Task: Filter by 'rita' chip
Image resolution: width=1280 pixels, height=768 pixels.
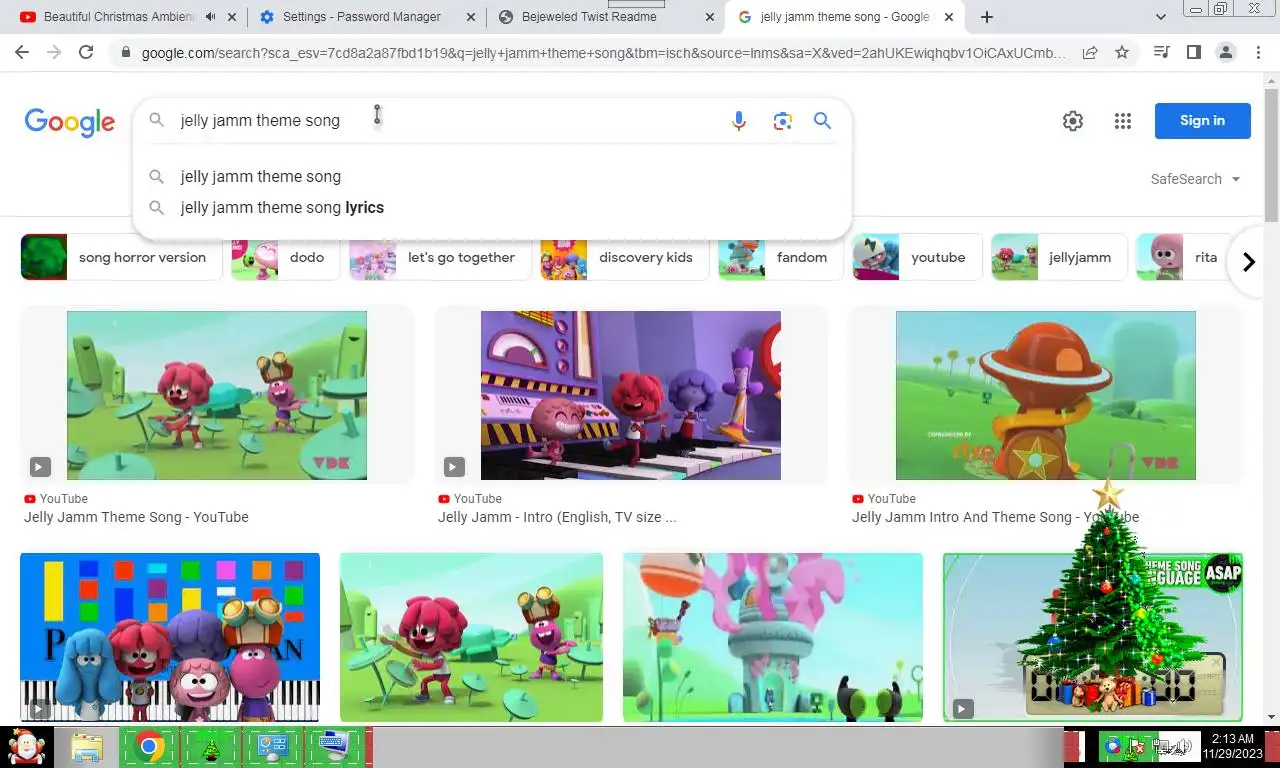Action: coord(1184,257)
